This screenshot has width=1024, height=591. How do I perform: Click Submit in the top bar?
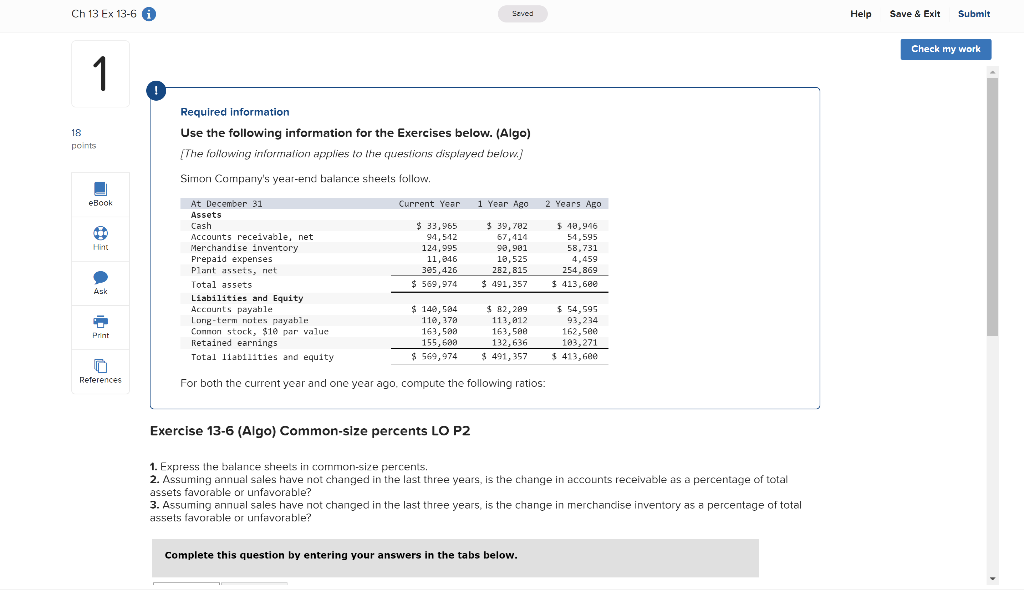[x=974, y=14]
